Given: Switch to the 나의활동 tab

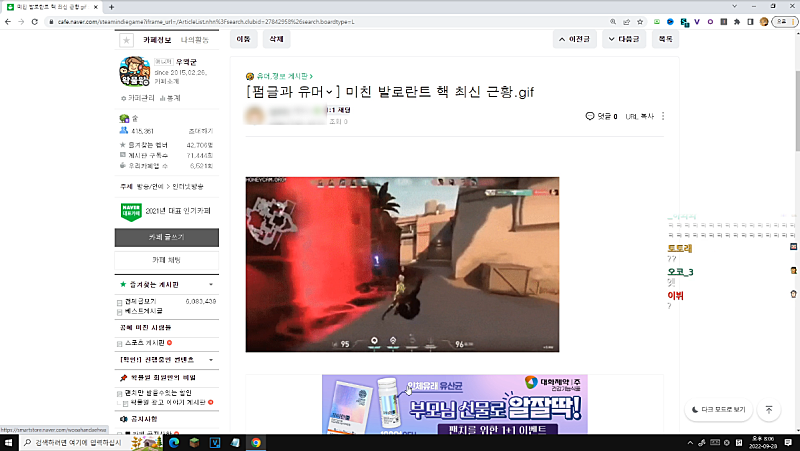Looking at the screenshot, I should pos(195,40).
